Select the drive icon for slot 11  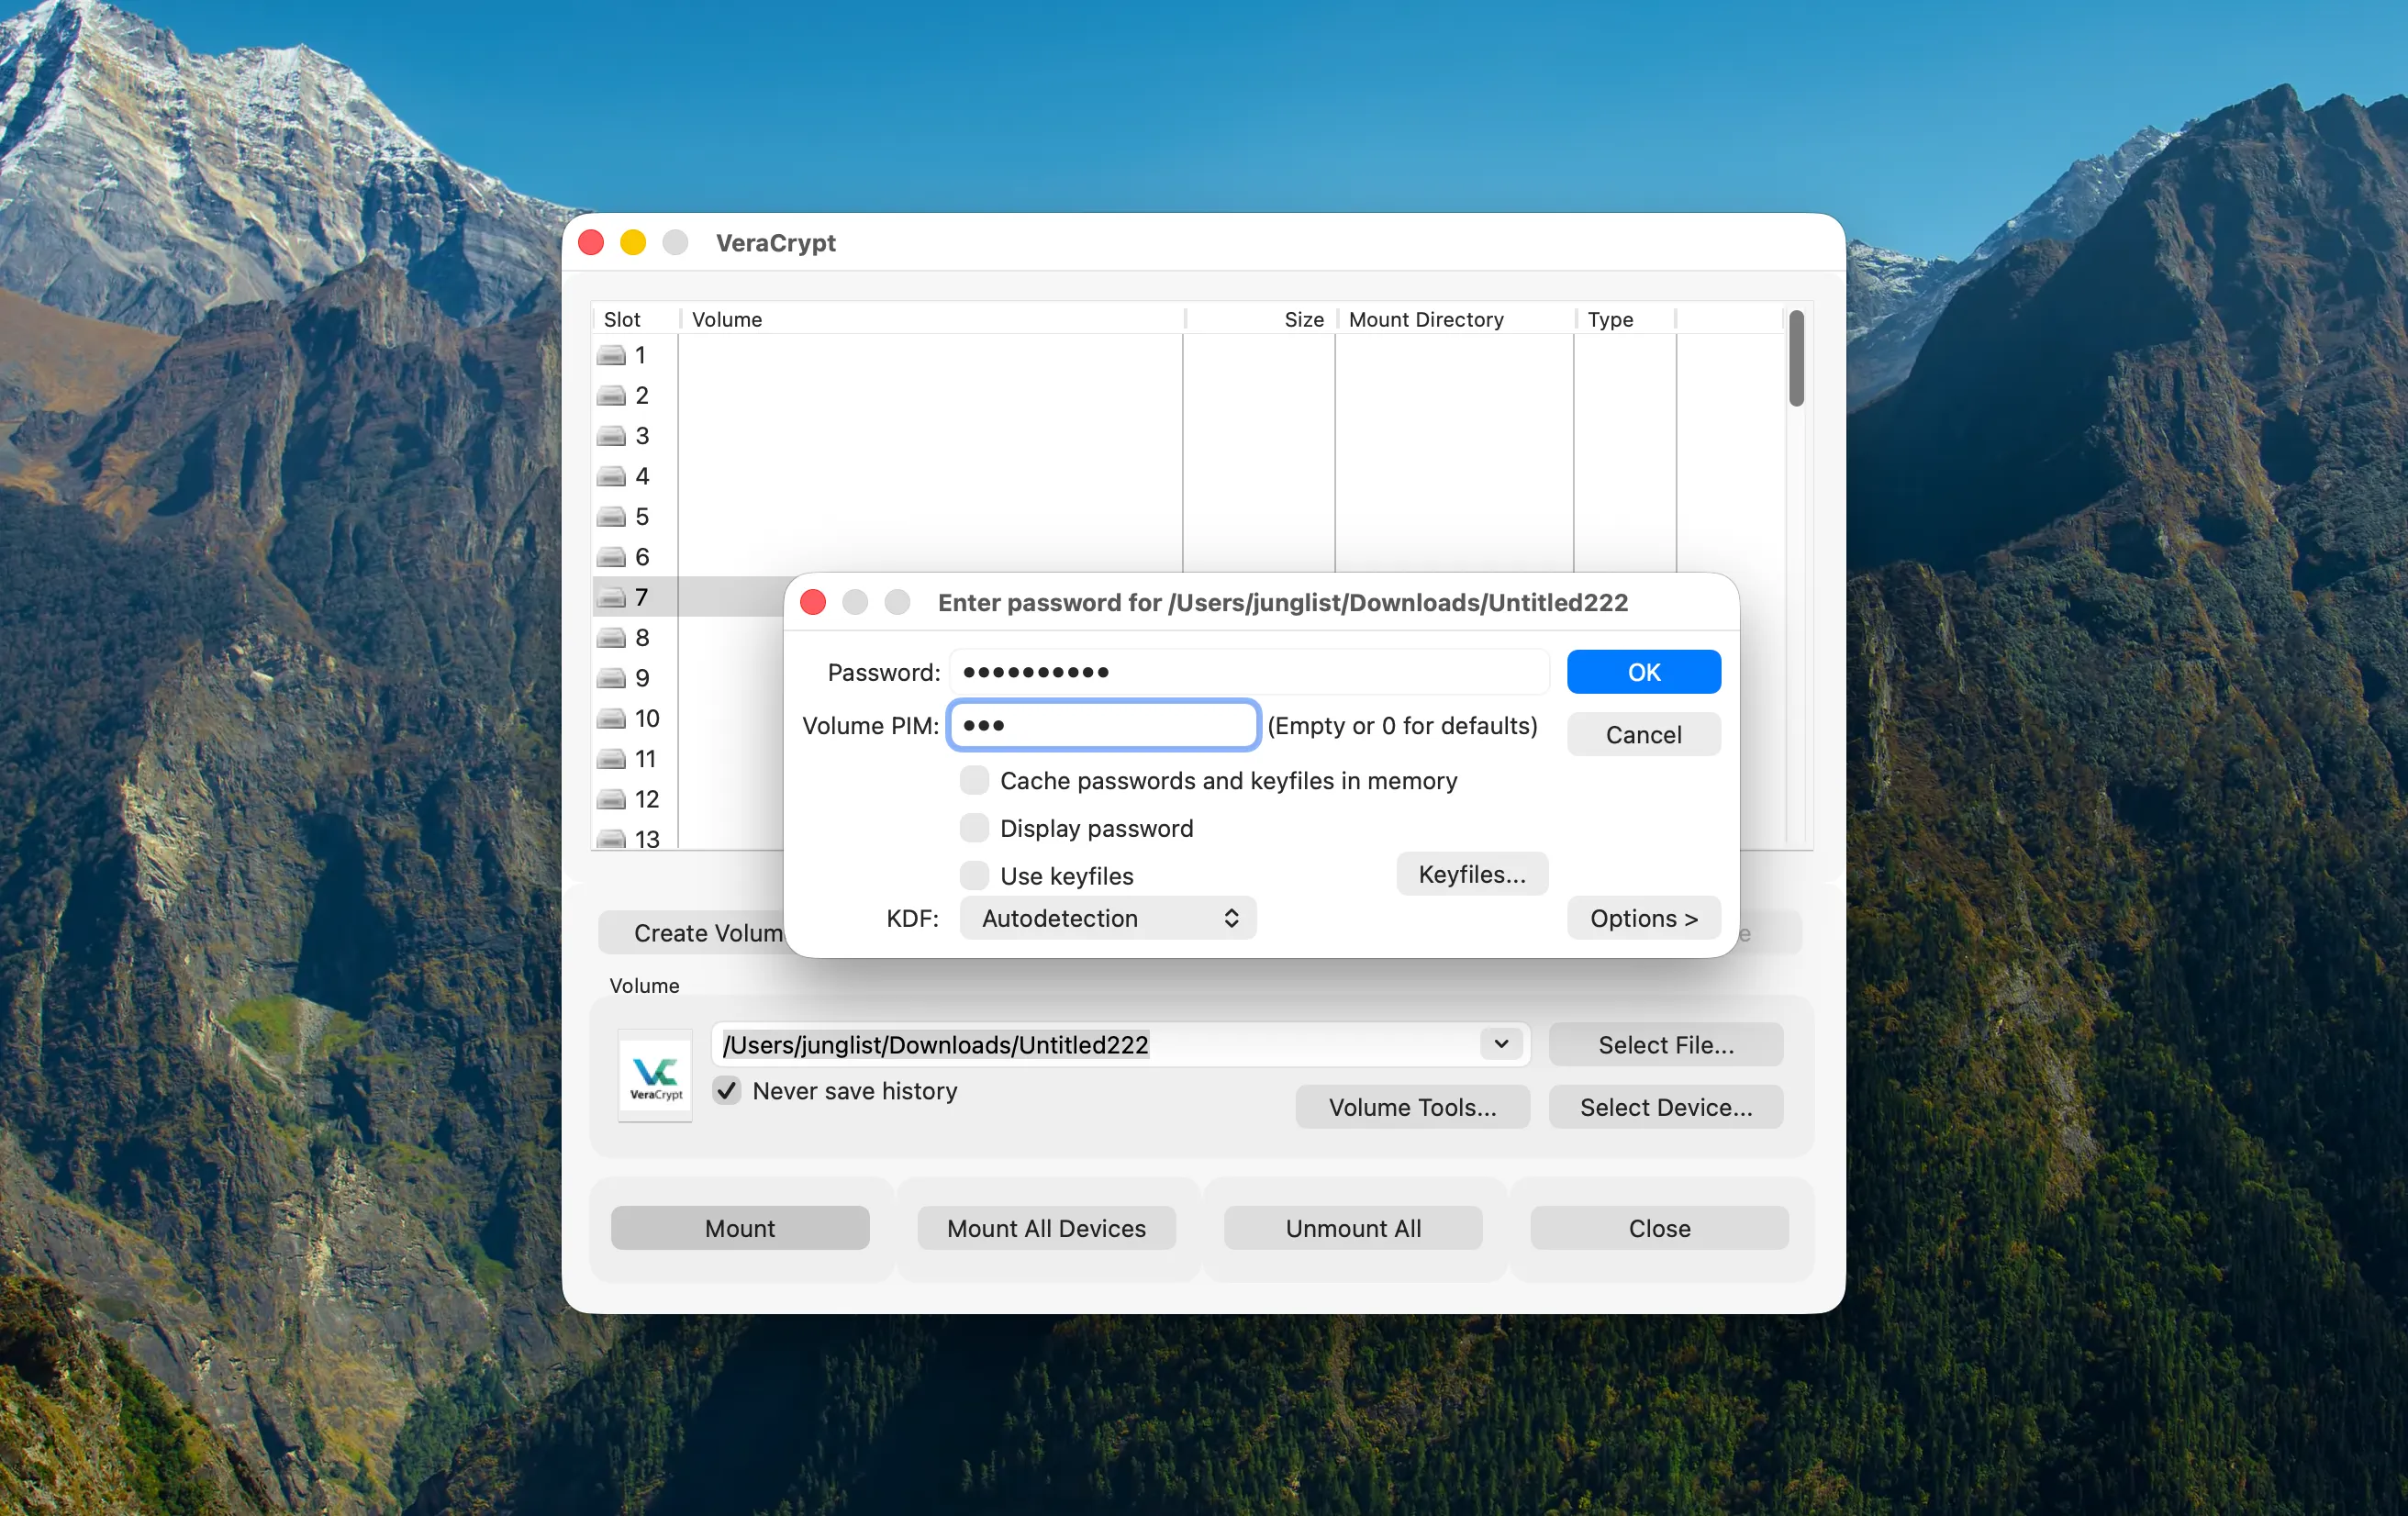611,759
